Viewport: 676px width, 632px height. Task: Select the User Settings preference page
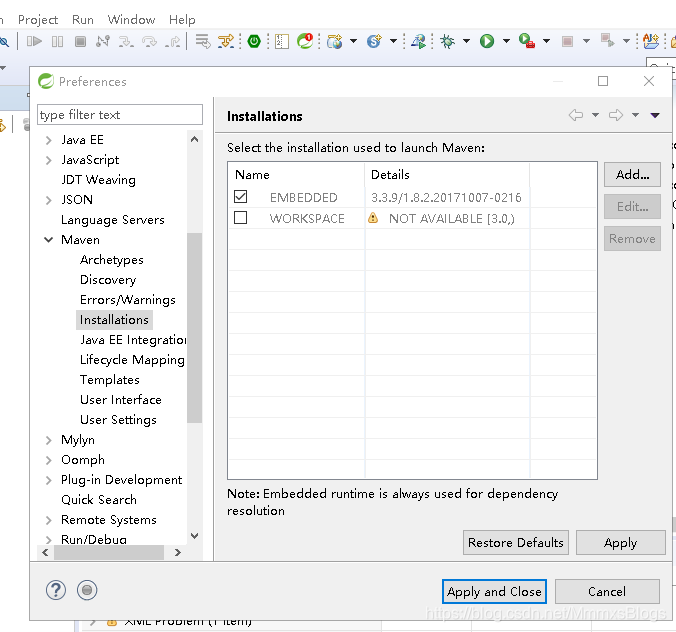pyautogui.click(x=118, y=420)
